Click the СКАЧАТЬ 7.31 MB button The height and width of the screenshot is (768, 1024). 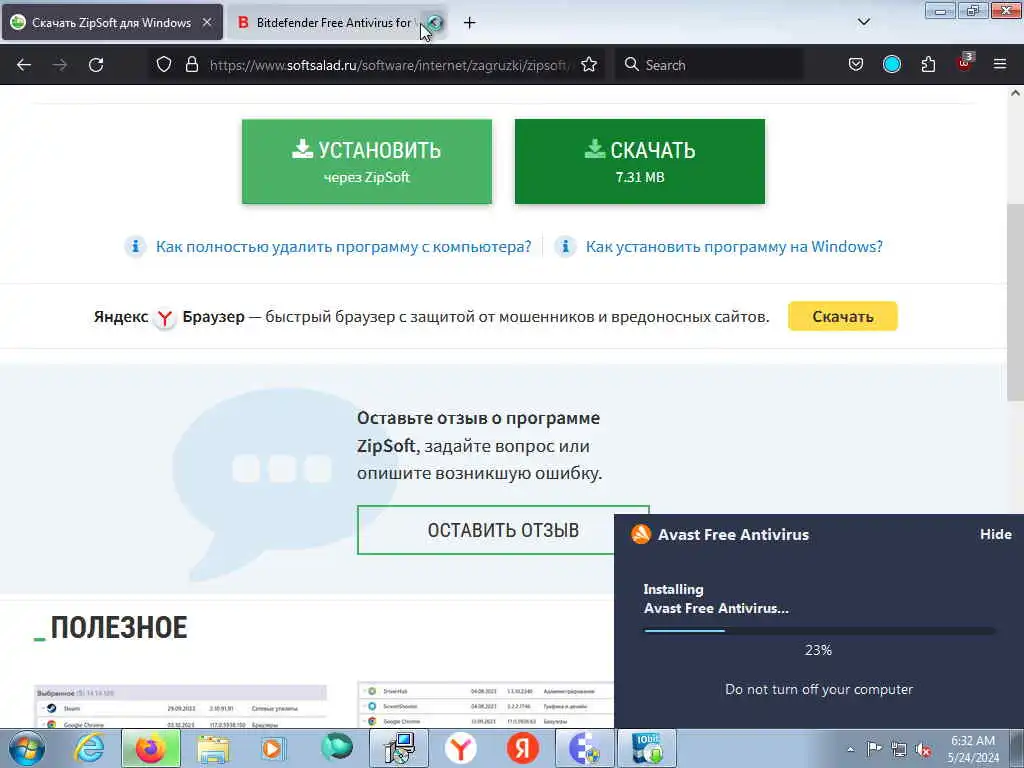click(x=639, y=161)
